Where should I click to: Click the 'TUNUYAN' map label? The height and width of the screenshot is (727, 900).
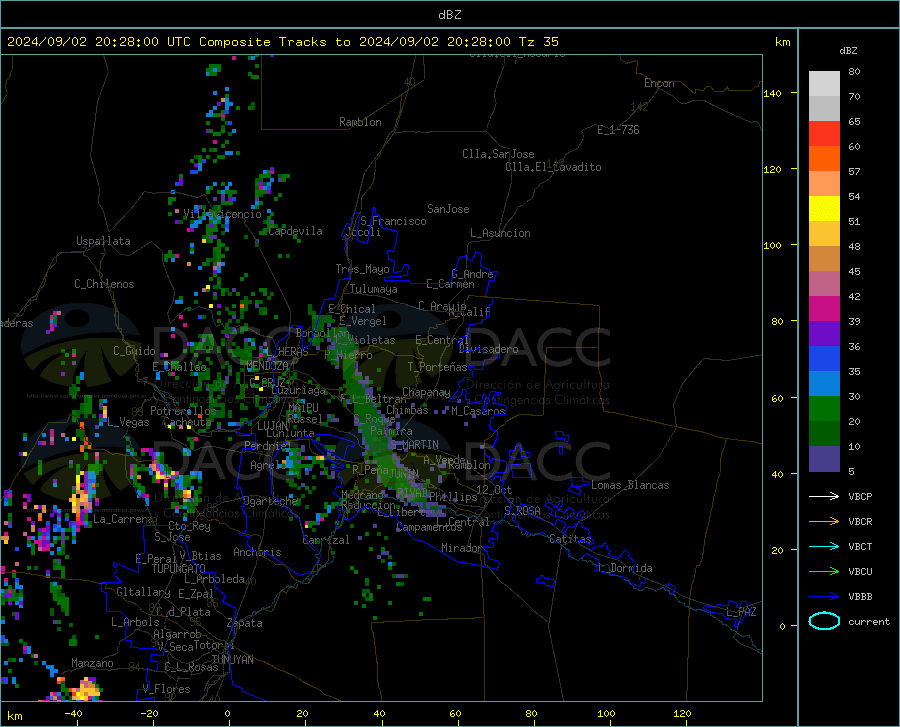point(232,659)
